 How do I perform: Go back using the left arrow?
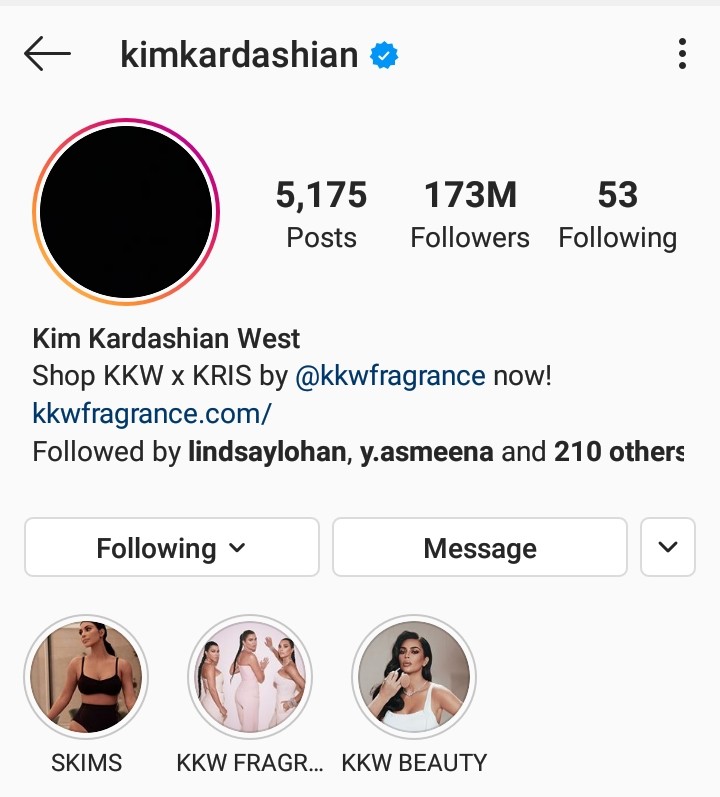[47, 53]
